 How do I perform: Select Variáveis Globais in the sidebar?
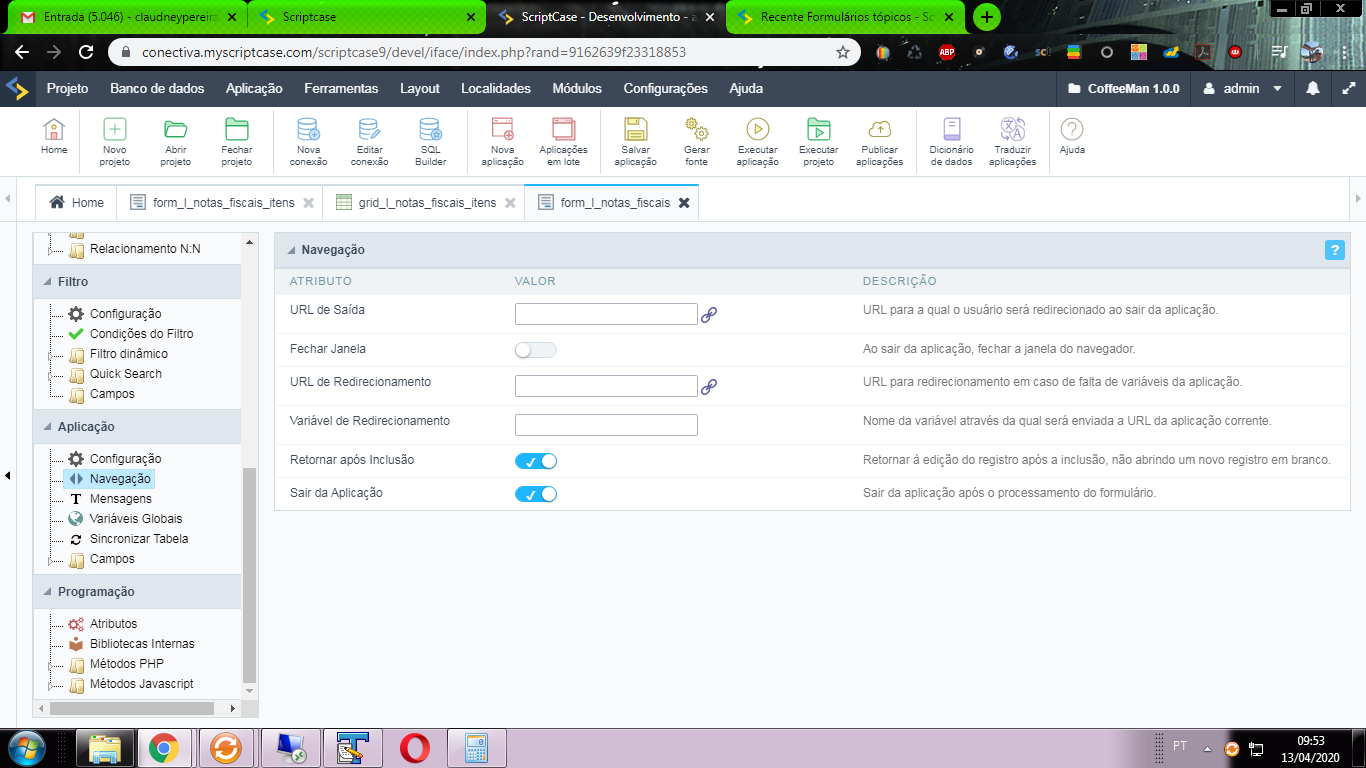coord(136,519)
